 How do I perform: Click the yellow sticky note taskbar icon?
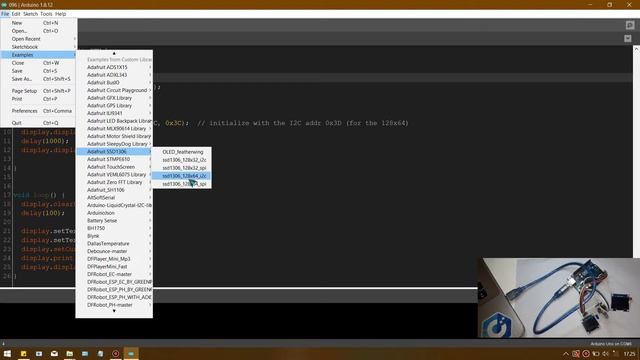point(24,353)
